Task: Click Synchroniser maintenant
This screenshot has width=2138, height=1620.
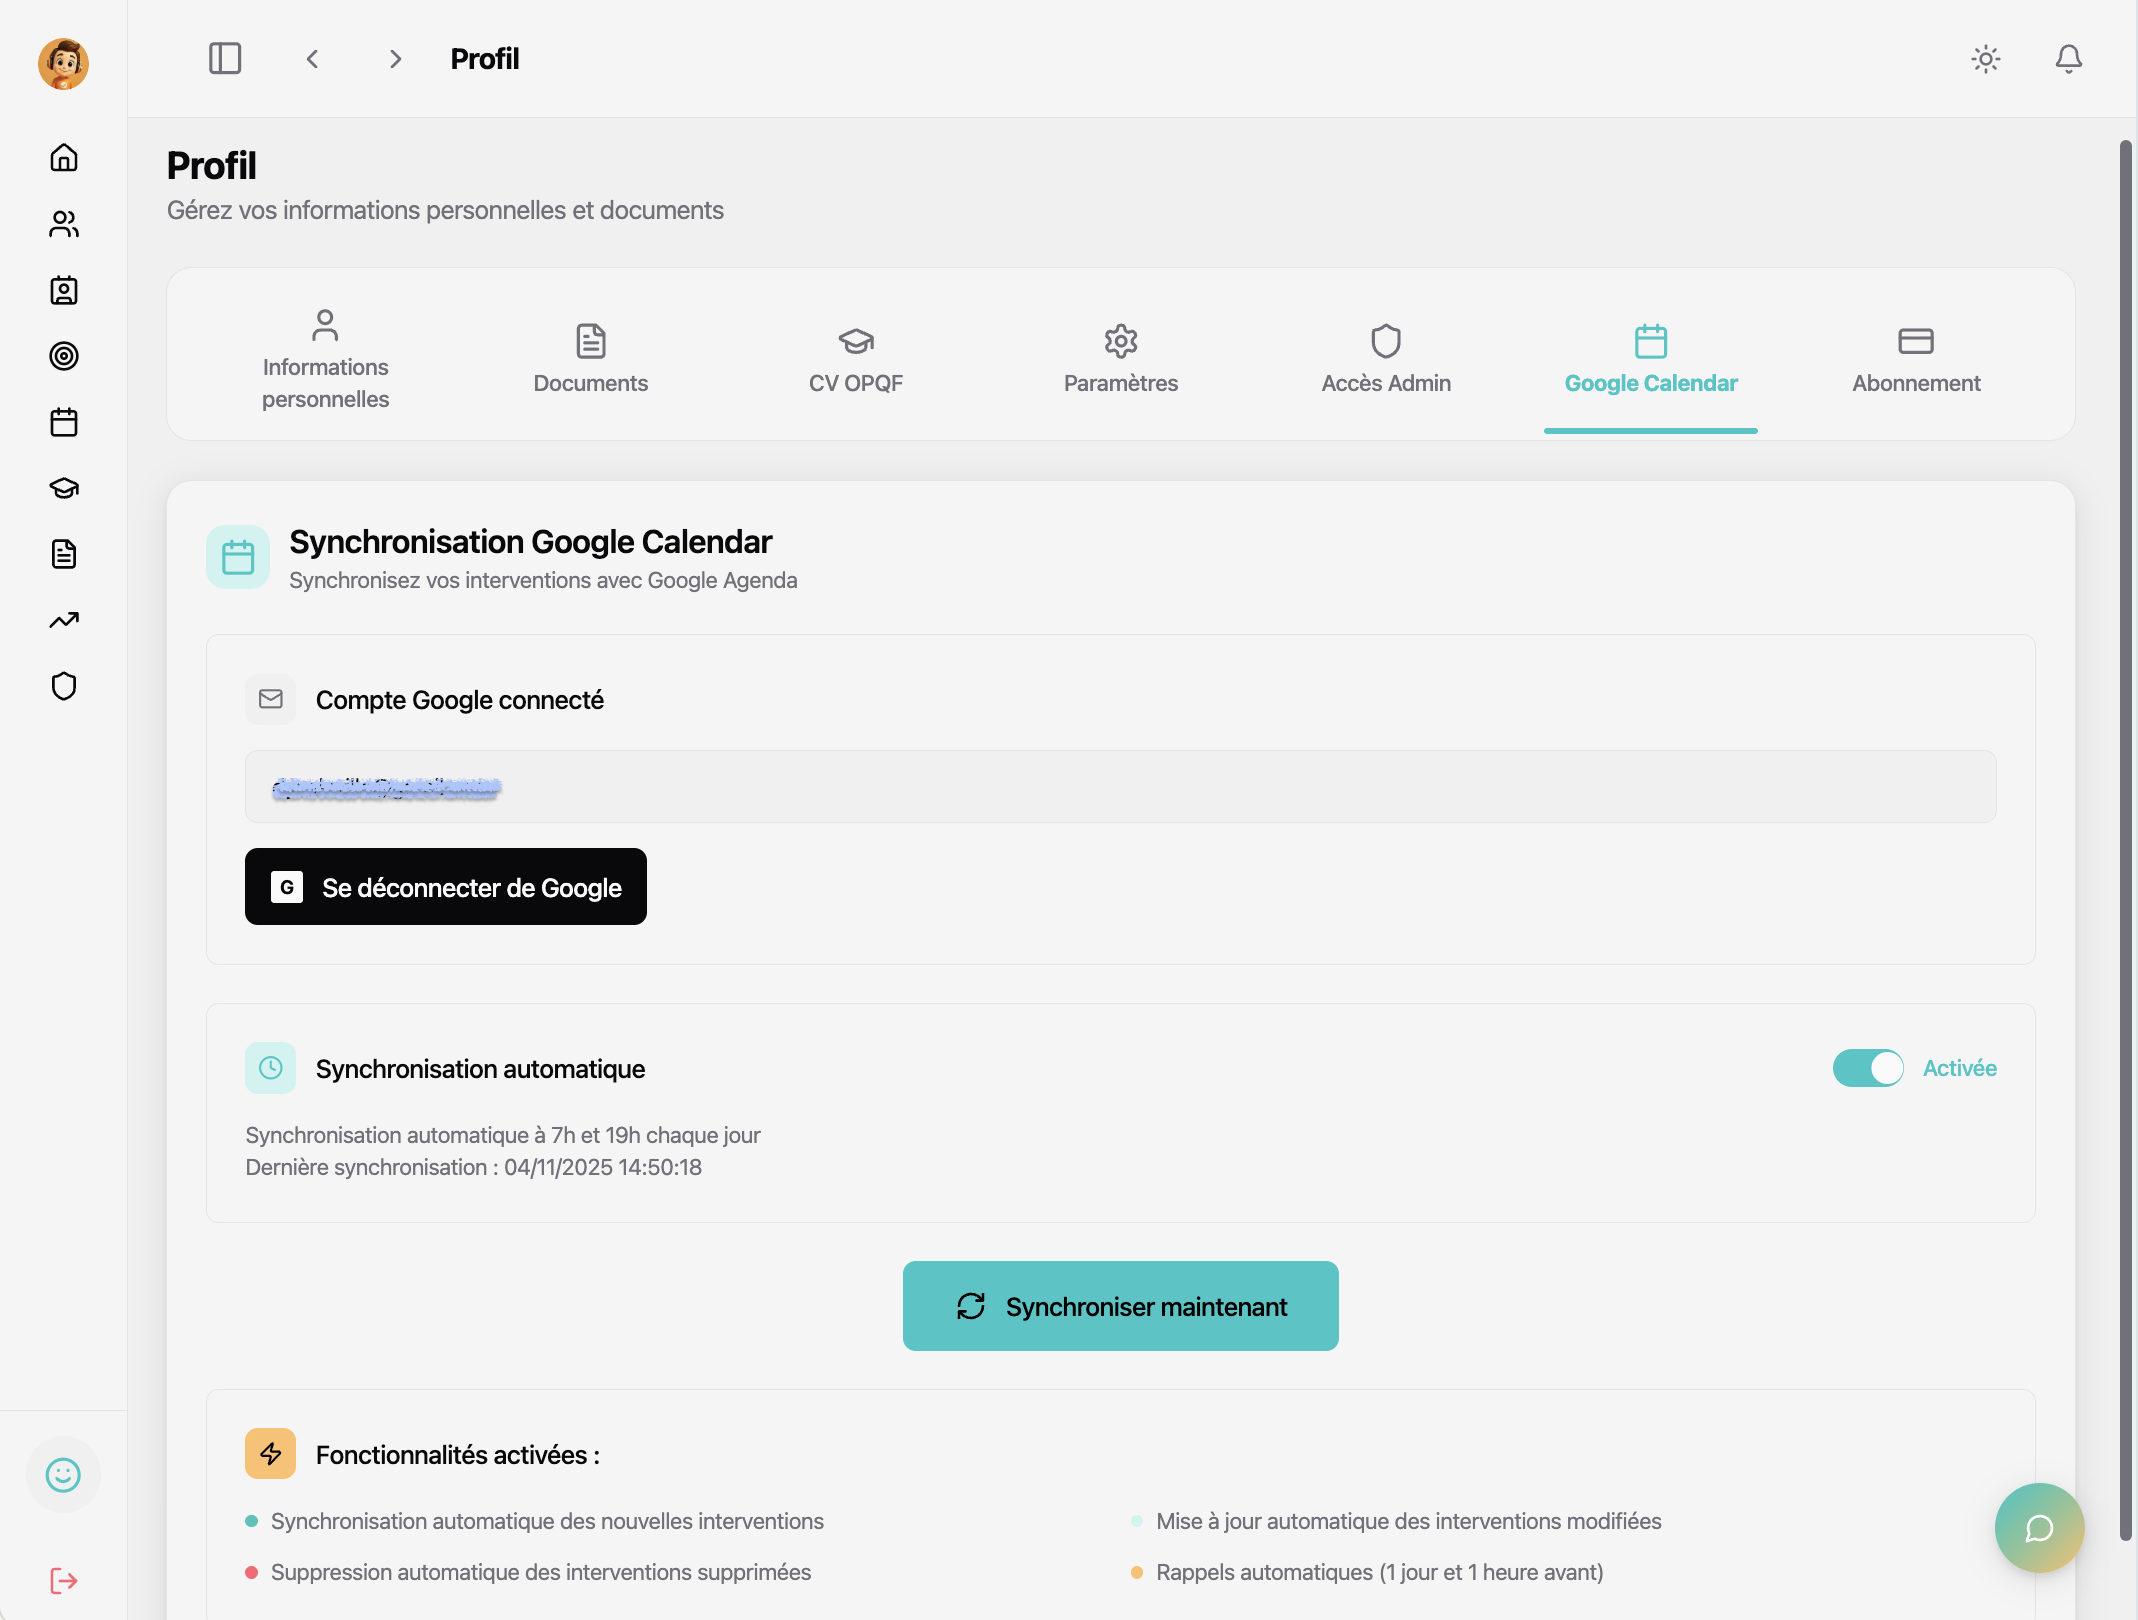Action: click(1120, 1306)
